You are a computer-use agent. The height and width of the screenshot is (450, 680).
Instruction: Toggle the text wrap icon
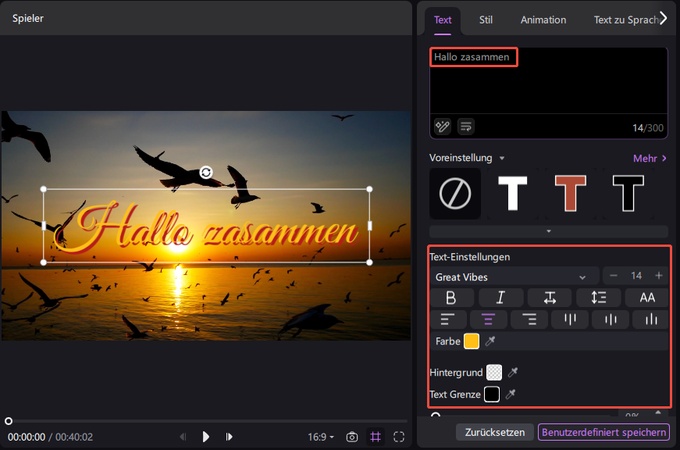click(x=466, y=127)
